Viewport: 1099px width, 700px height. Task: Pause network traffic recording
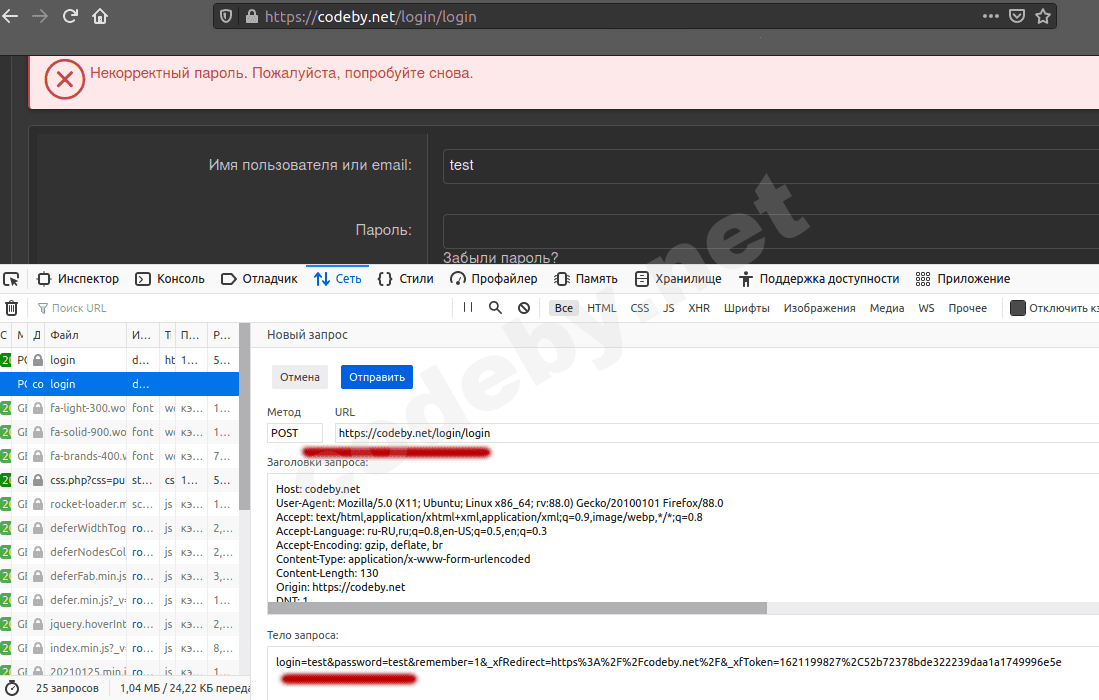click(x=467, y=308)
